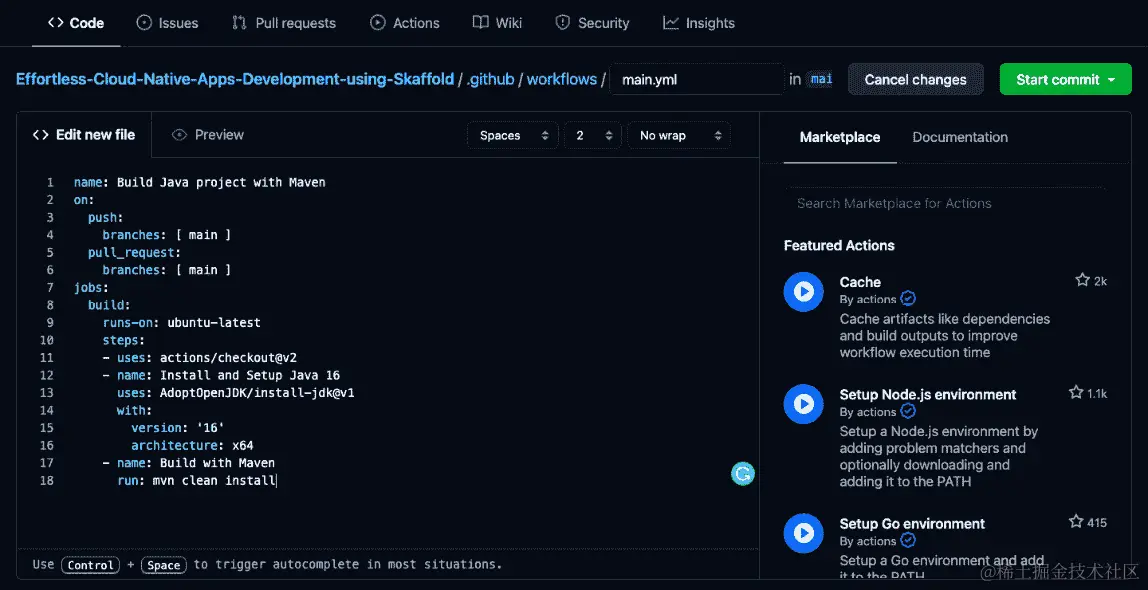This screenshot has height=590, width=1148.
Task: Open the Cache action title
Action: coord(860,282)
